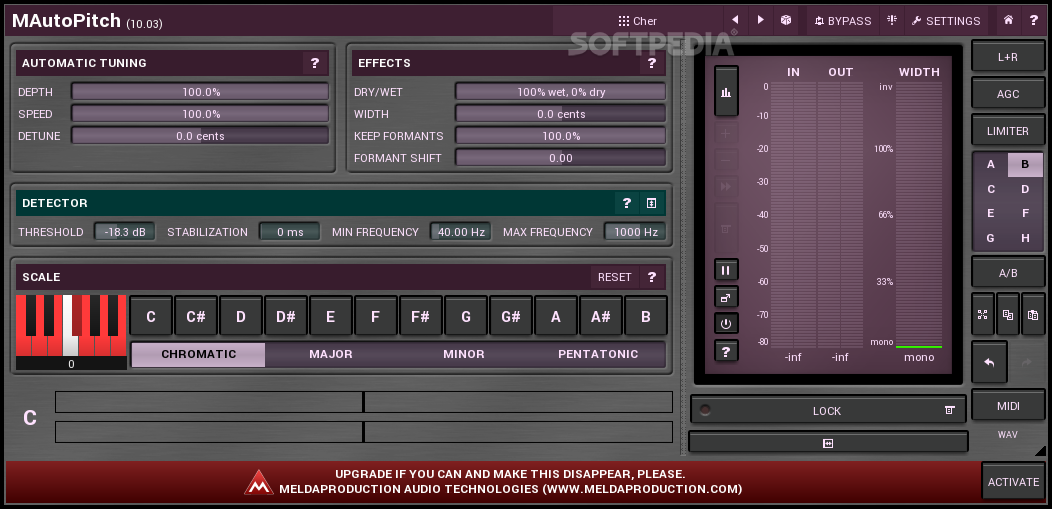Click the morph icon below A/B

pyautogui.click(x=983, y=314)
